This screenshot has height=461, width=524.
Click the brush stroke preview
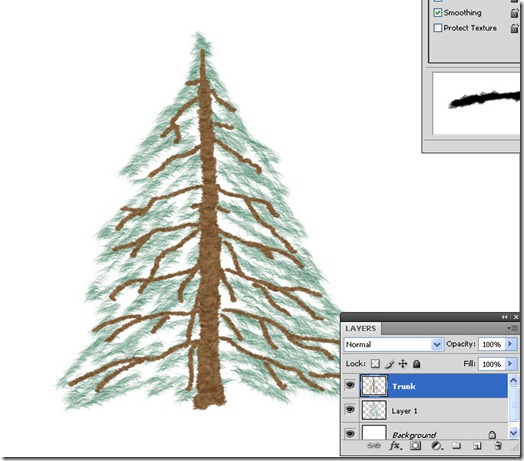[476, 104]
